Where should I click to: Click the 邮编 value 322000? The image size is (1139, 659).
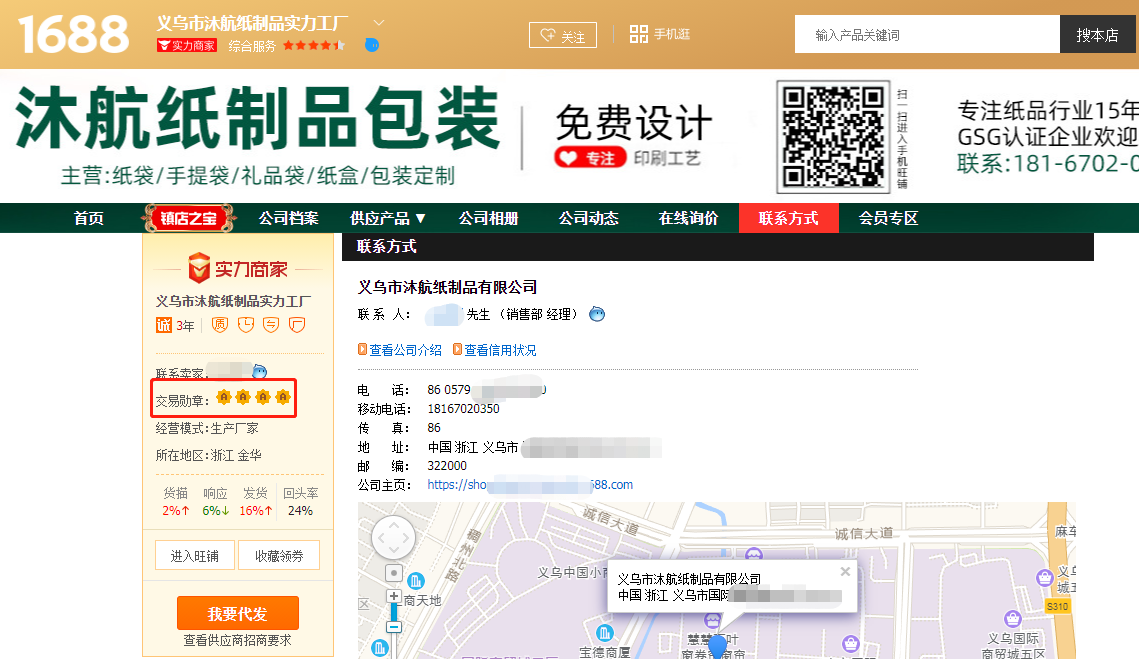(x=447, y=465)
